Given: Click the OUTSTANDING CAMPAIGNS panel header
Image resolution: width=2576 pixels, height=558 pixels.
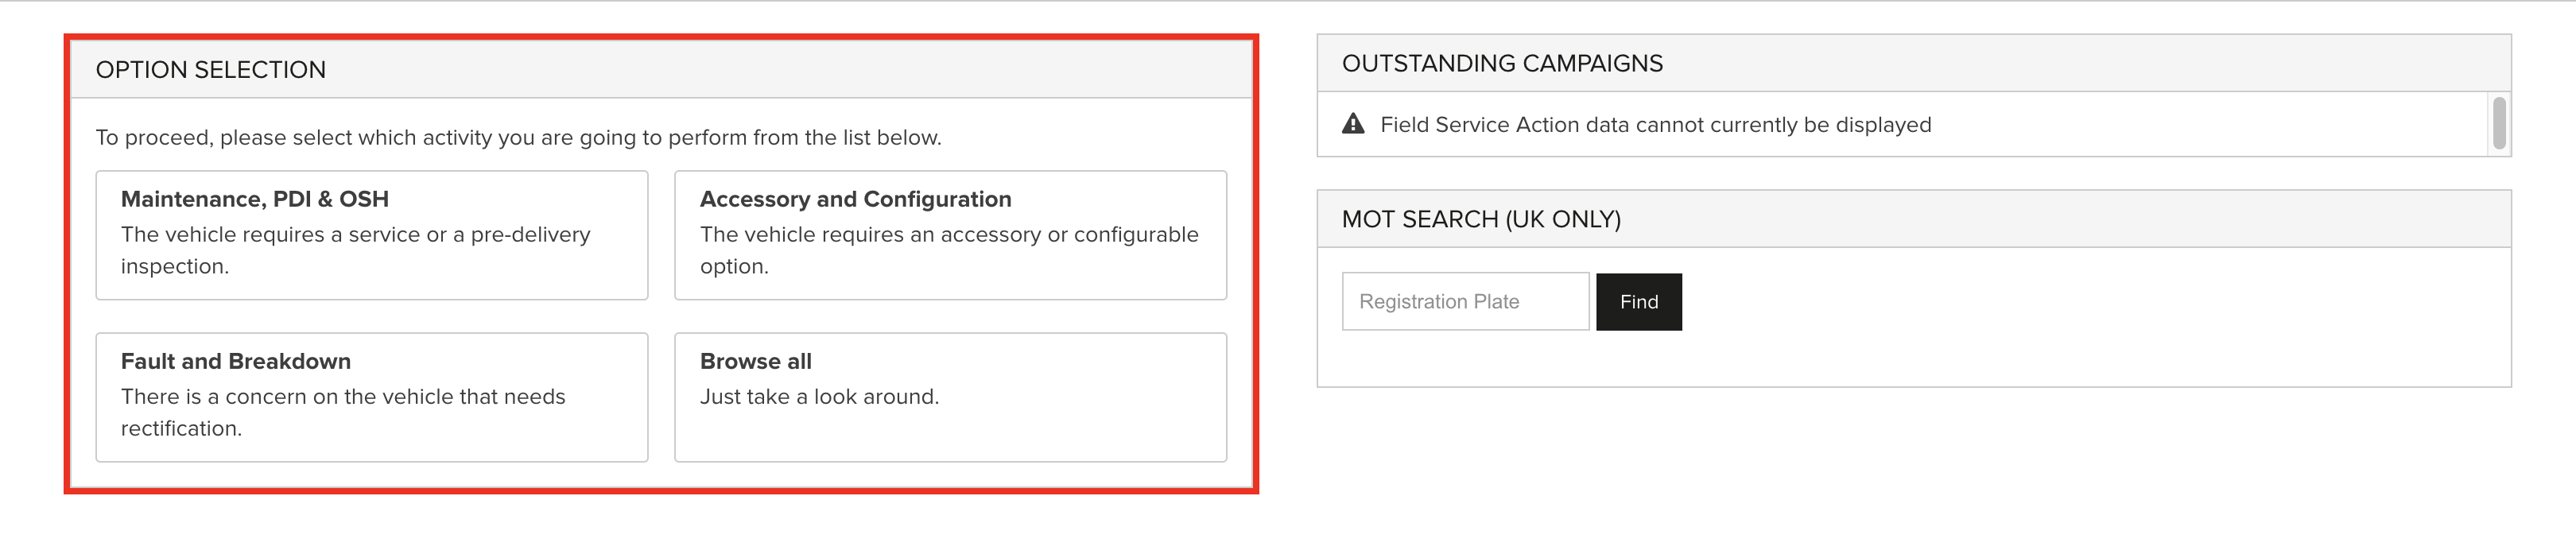Looking at the screenshot, I should coord(1913,63).
